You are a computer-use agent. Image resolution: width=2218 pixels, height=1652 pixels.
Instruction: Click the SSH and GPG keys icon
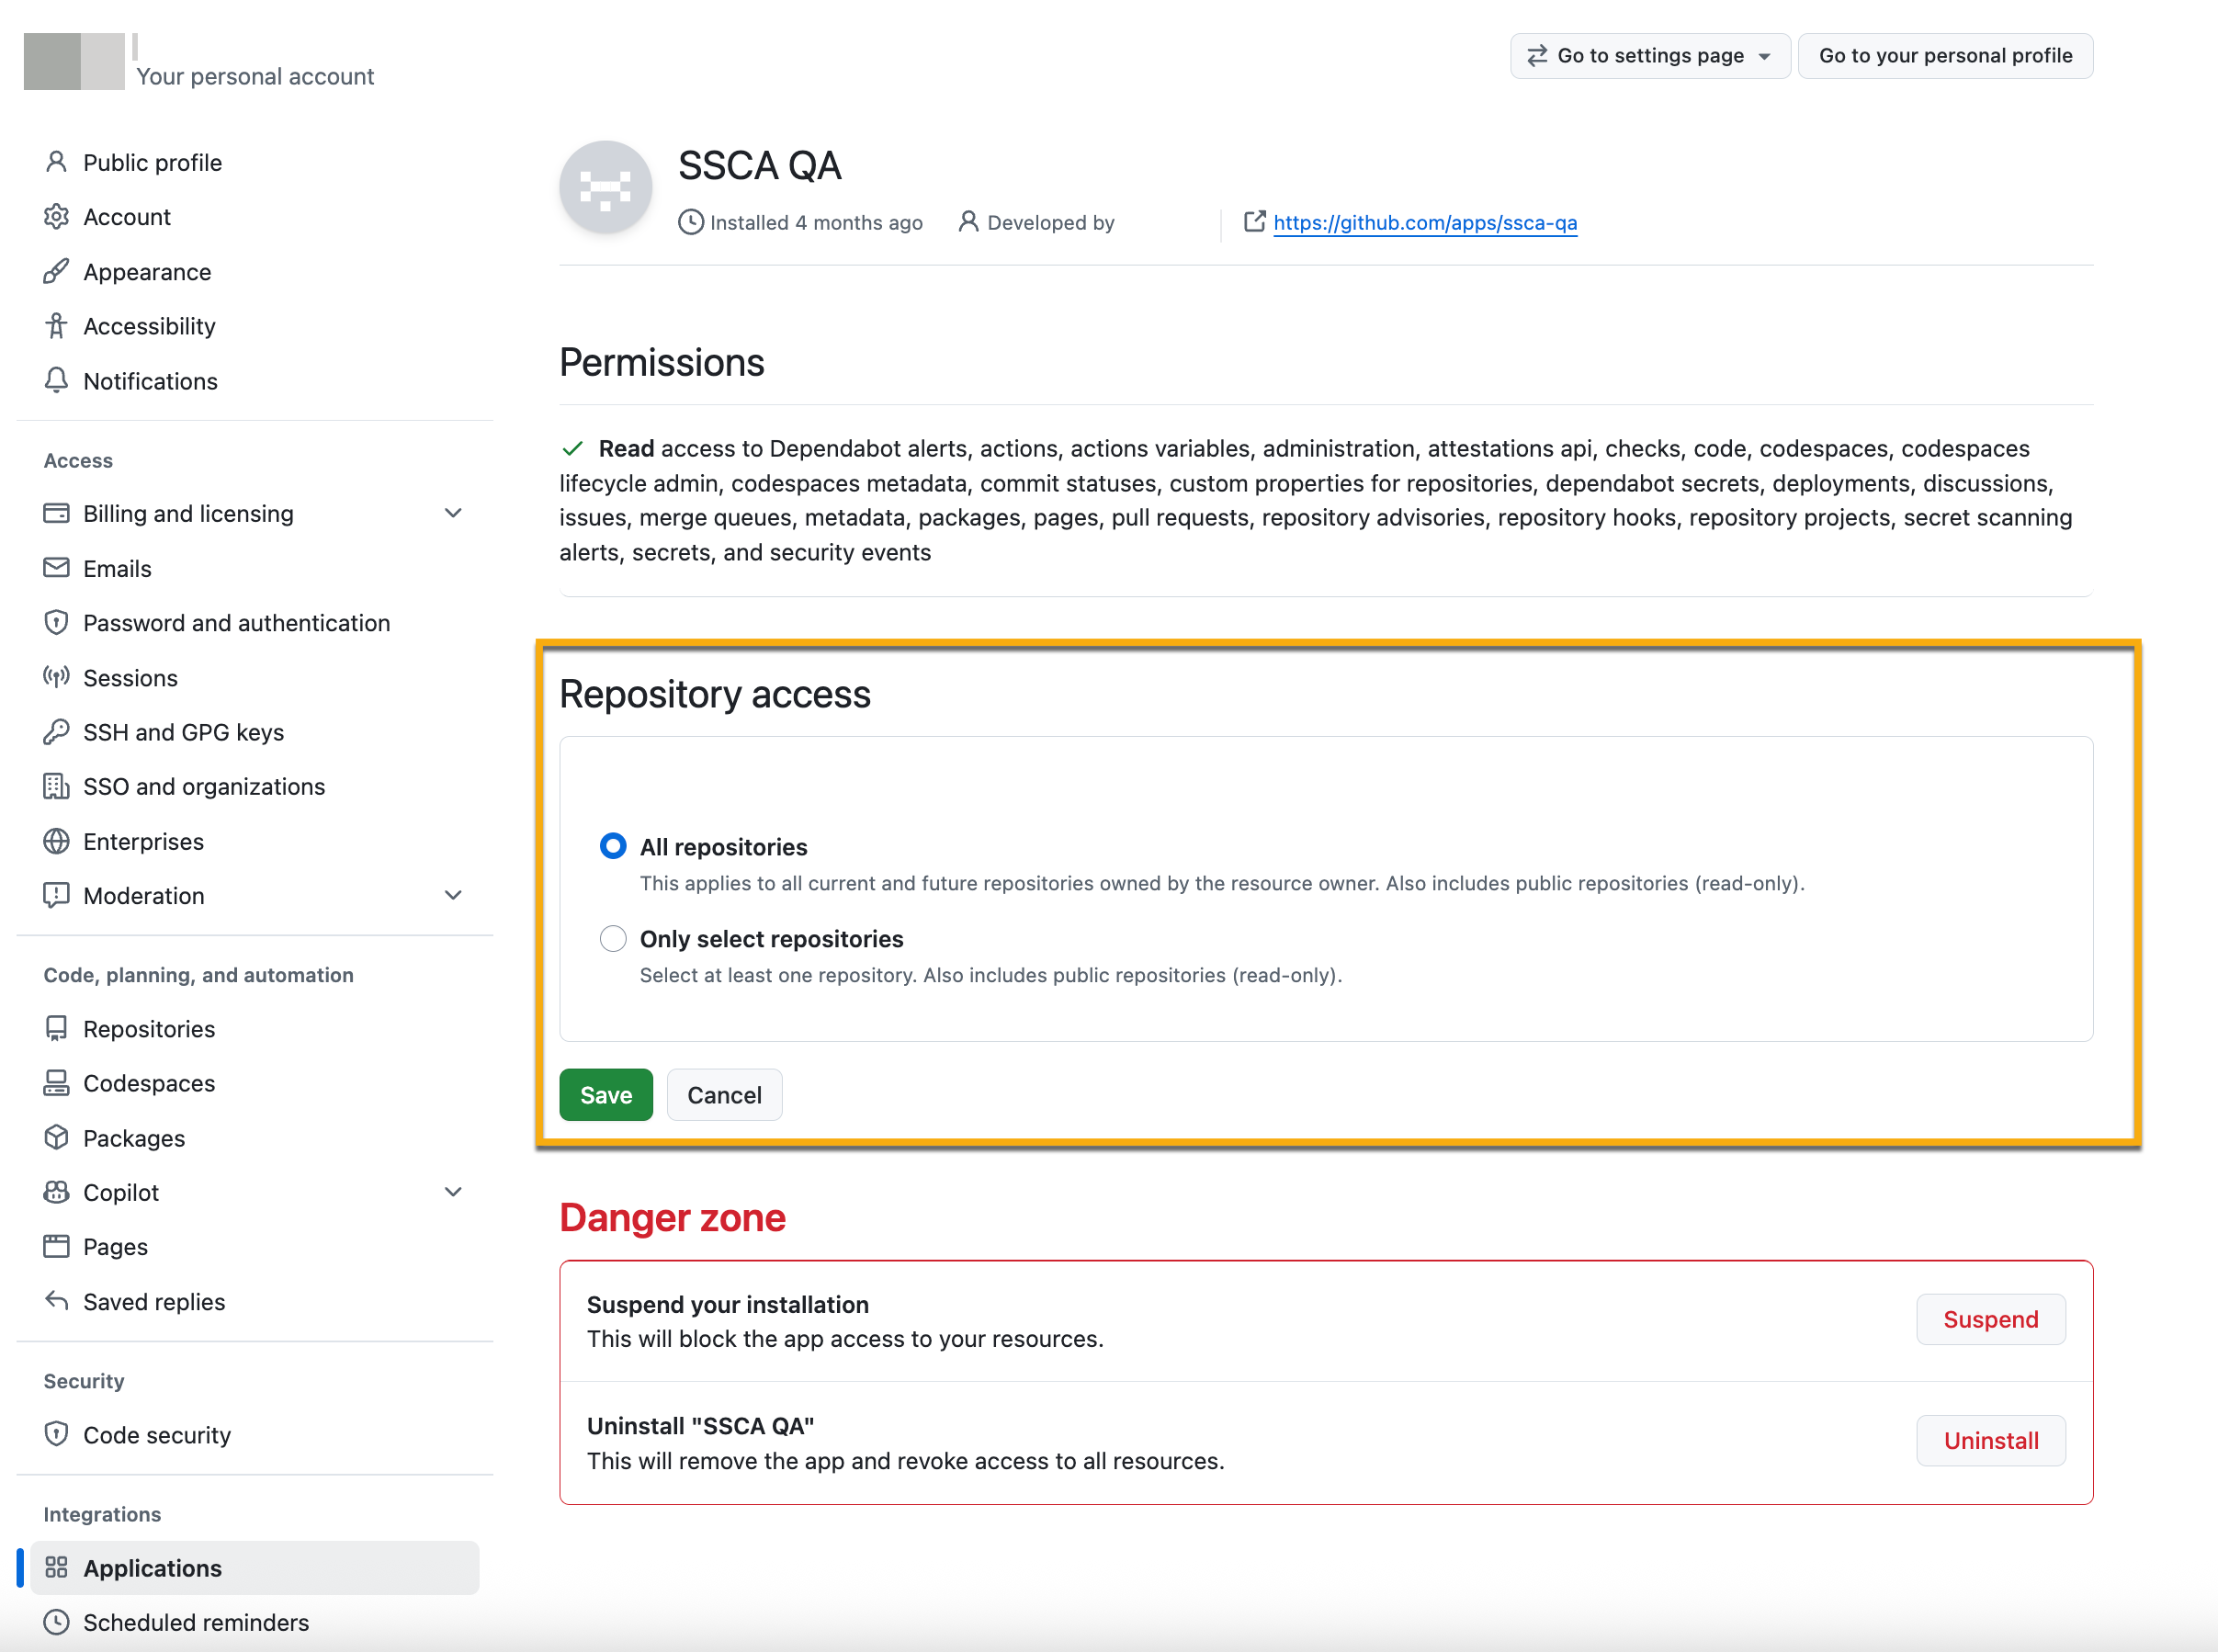click(x=56, y=732)
